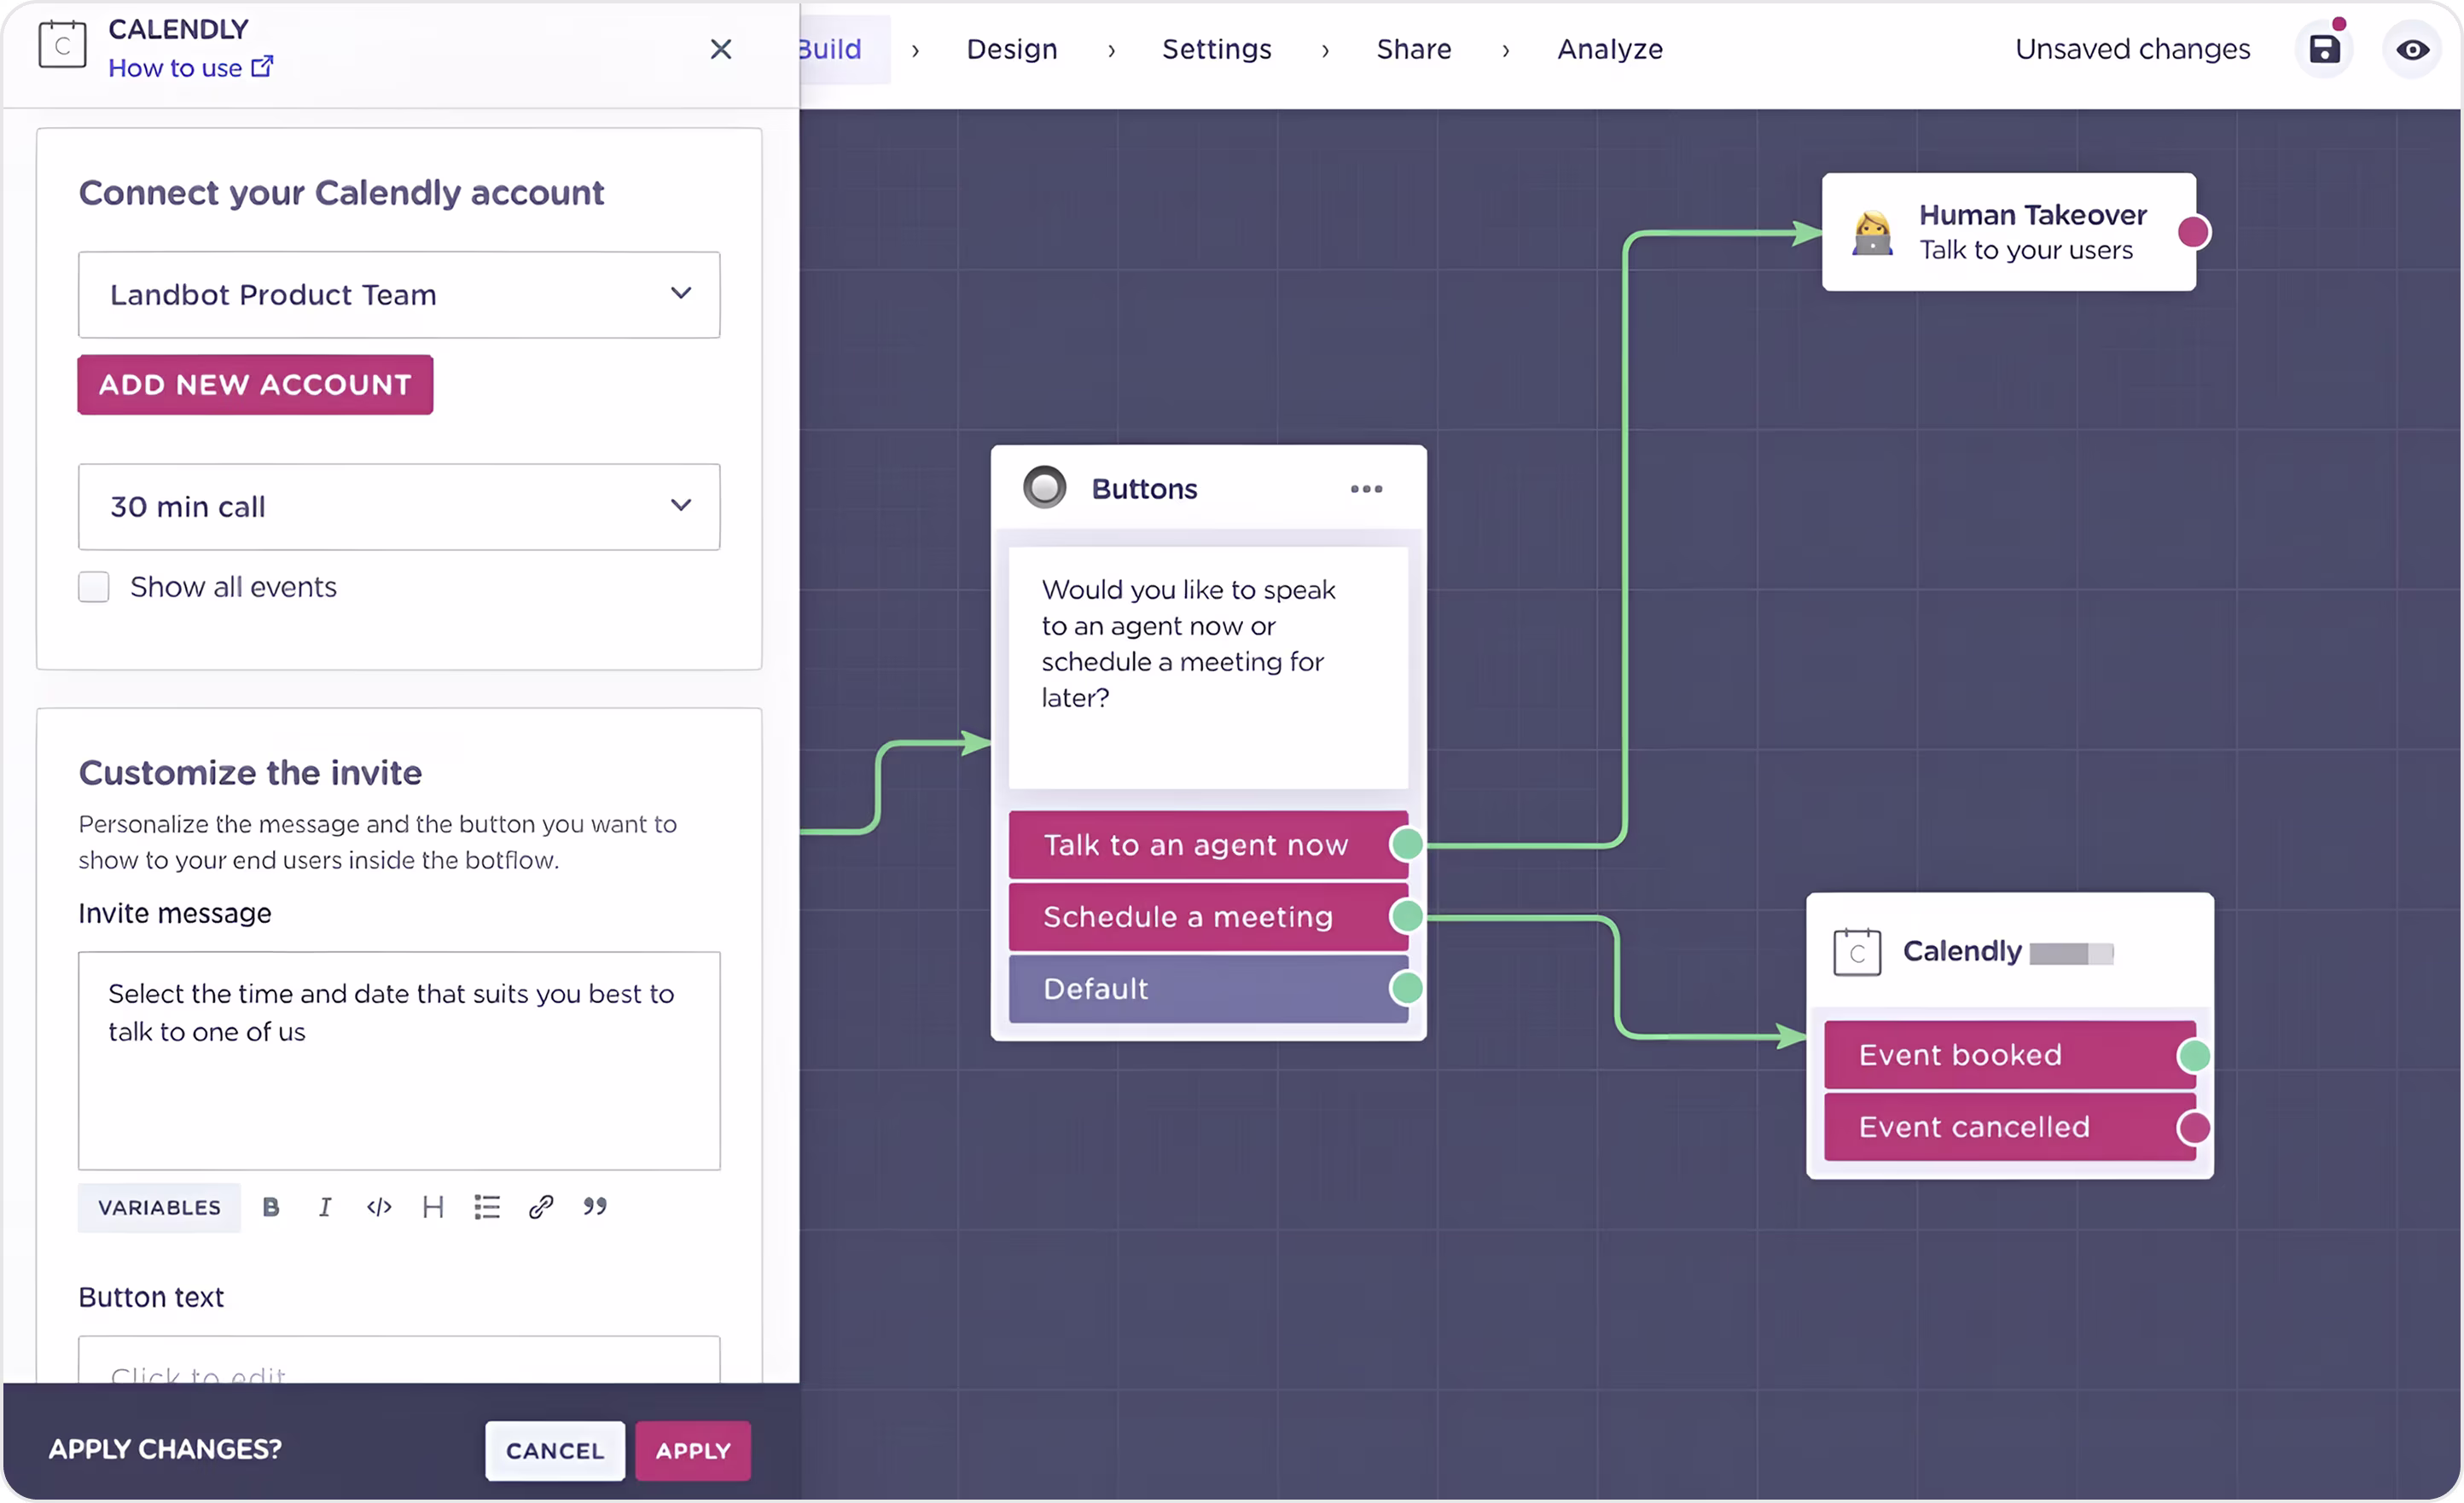
Task: Open the Variables picker
Action: click(159, 1208)
